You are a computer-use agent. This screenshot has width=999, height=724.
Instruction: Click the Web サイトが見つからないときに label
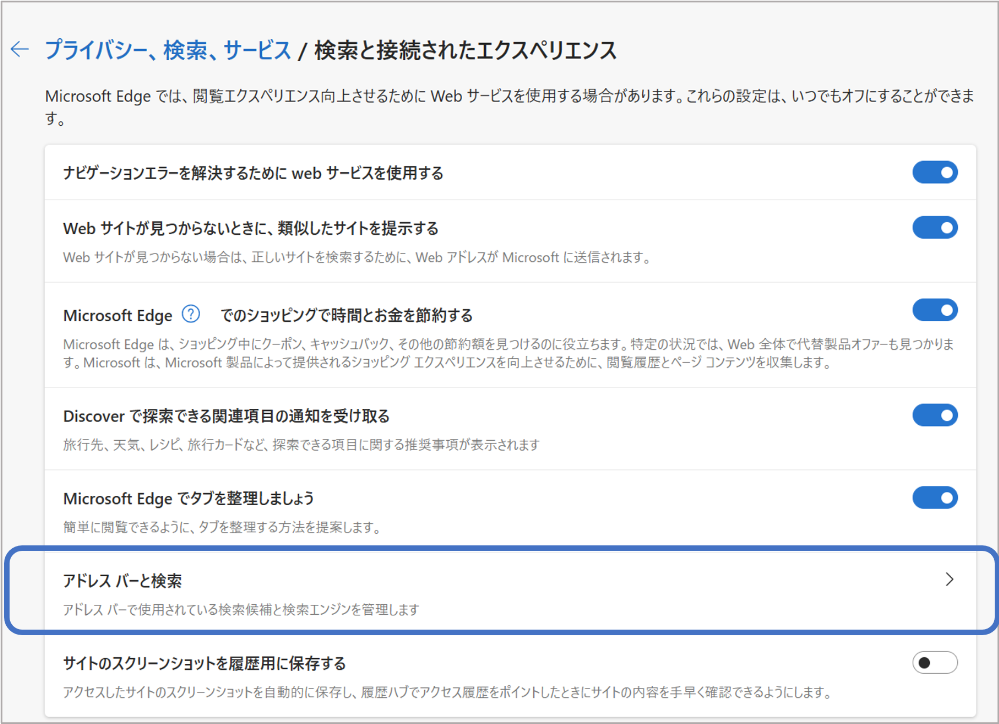[x=251, y=228]
